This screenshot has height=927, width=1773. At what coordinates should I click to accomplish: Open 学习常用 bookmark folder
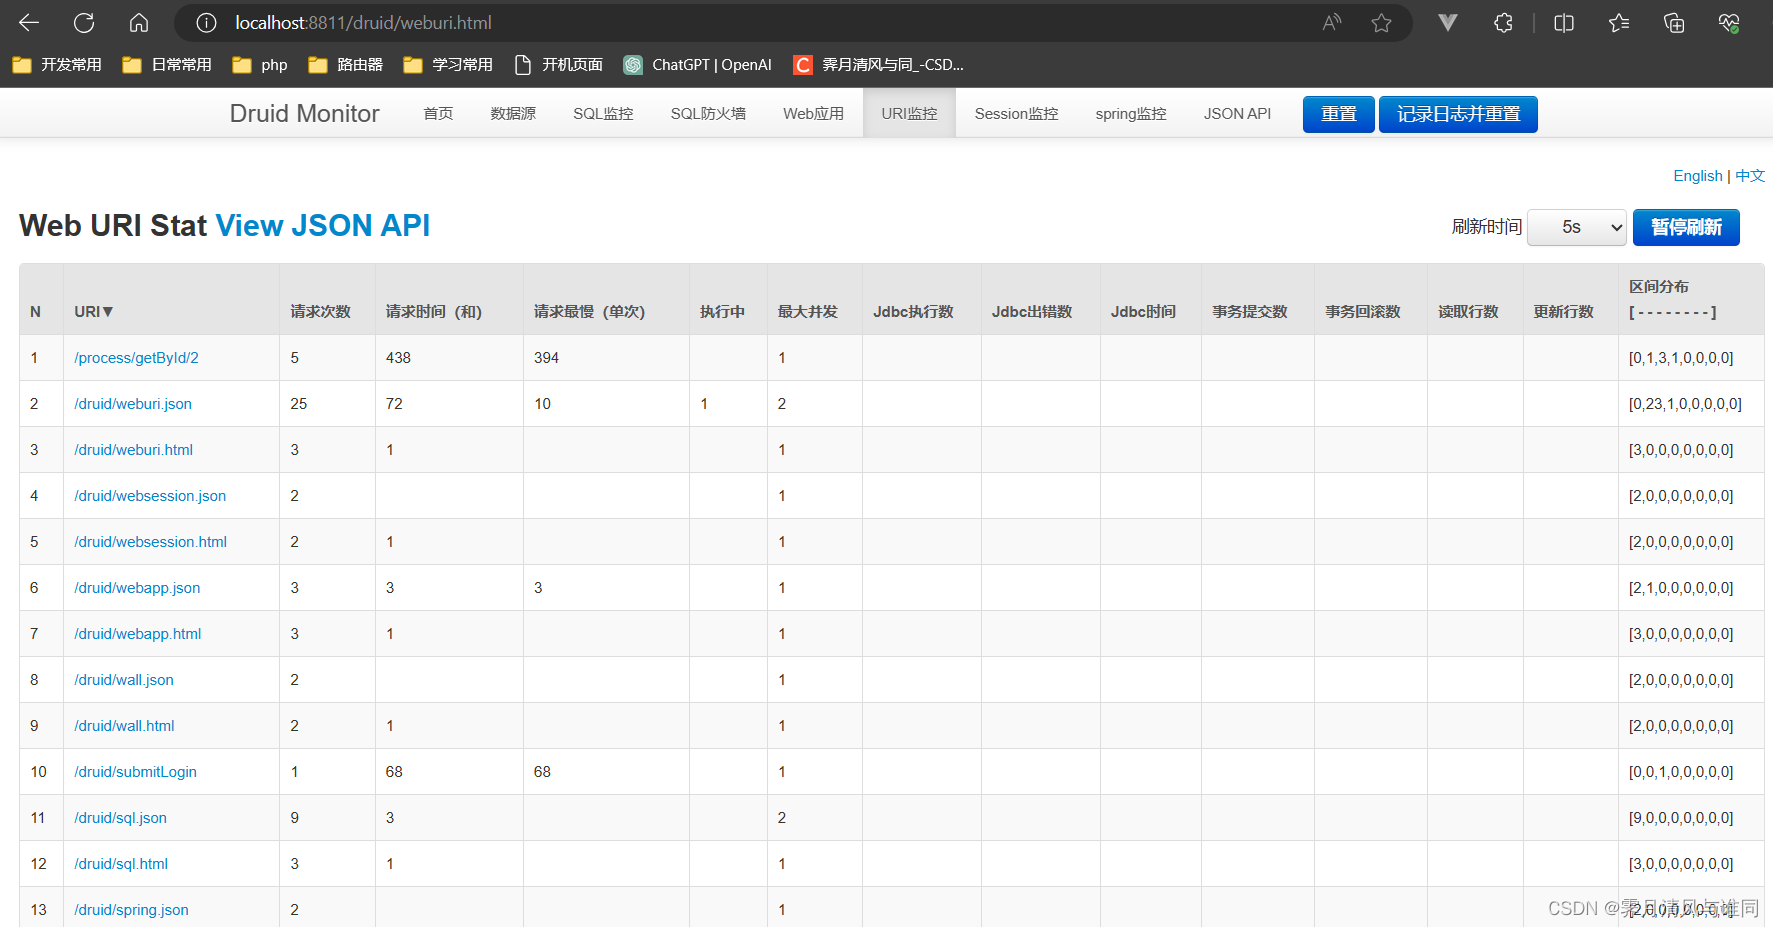coord(448,64)
